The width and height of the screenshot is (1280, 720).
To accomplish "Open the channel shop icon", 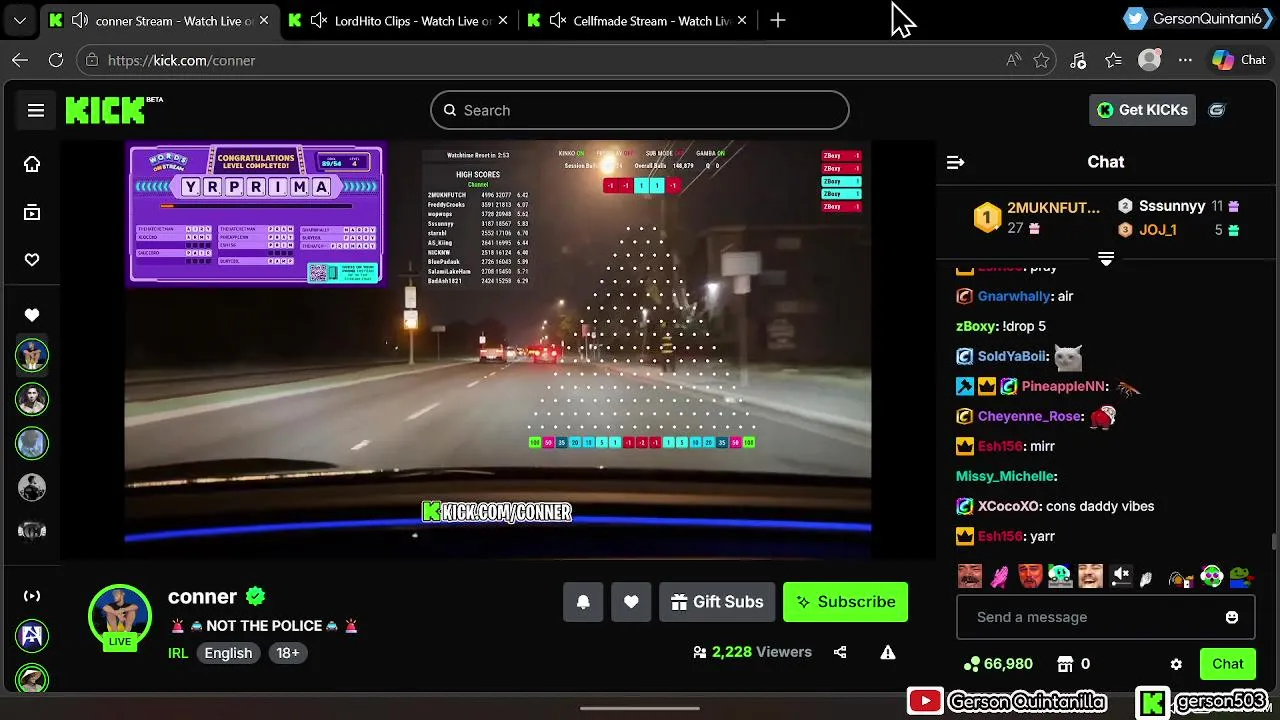I will click(1065, 664).
